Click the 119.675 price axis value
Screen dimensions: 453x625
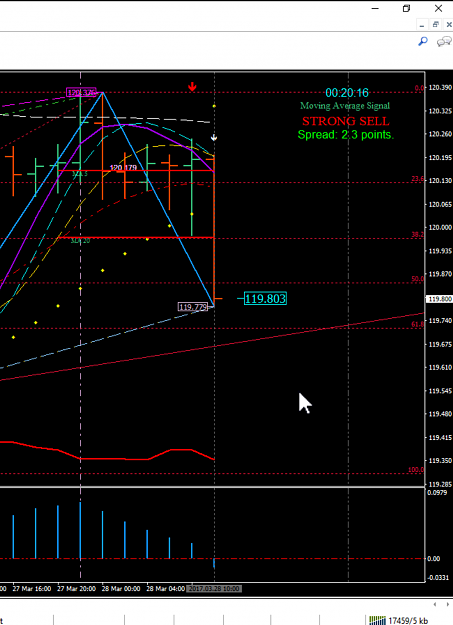pyautogui.click(x=440, y=344)
